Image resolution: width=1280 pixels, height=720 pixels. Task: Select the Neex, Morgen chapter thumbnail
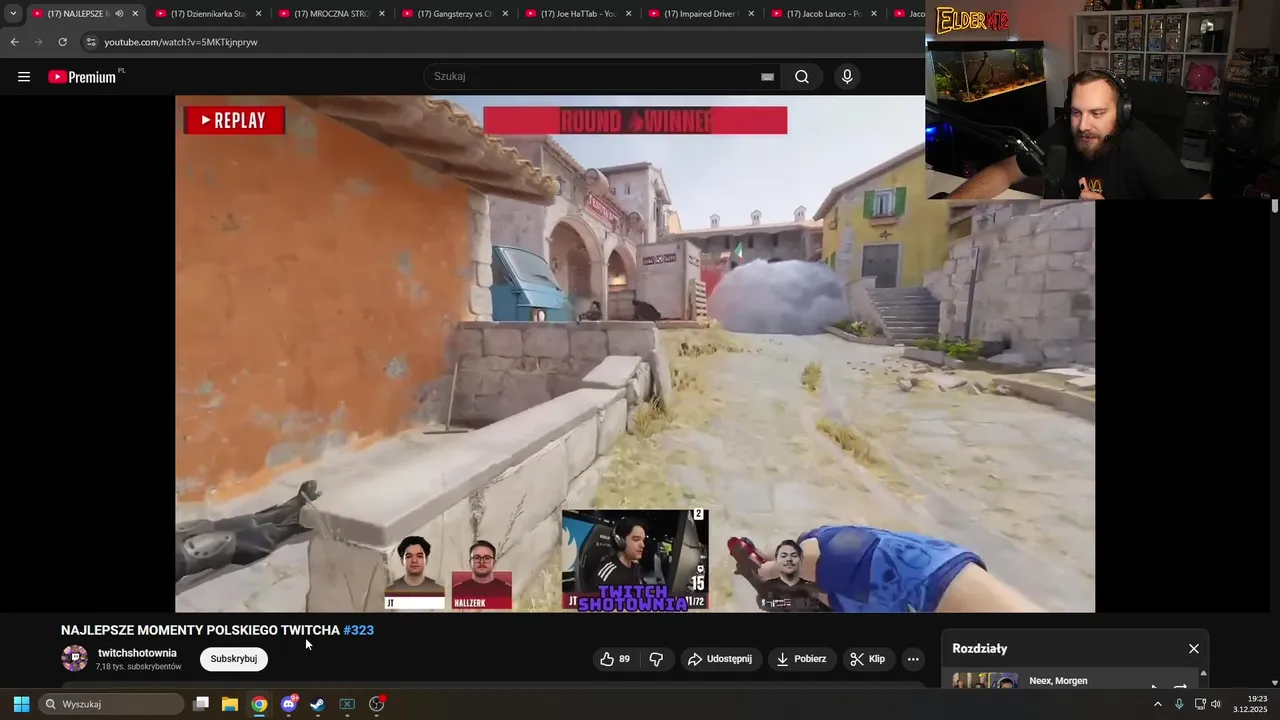985,681
